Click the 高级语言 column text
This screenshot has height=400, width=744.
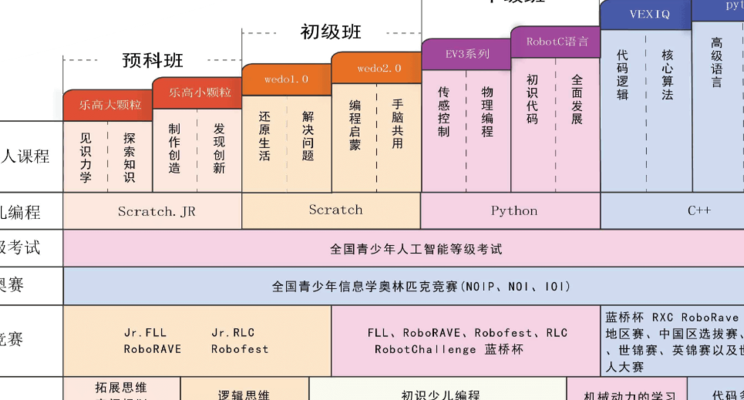coord(716,62)
